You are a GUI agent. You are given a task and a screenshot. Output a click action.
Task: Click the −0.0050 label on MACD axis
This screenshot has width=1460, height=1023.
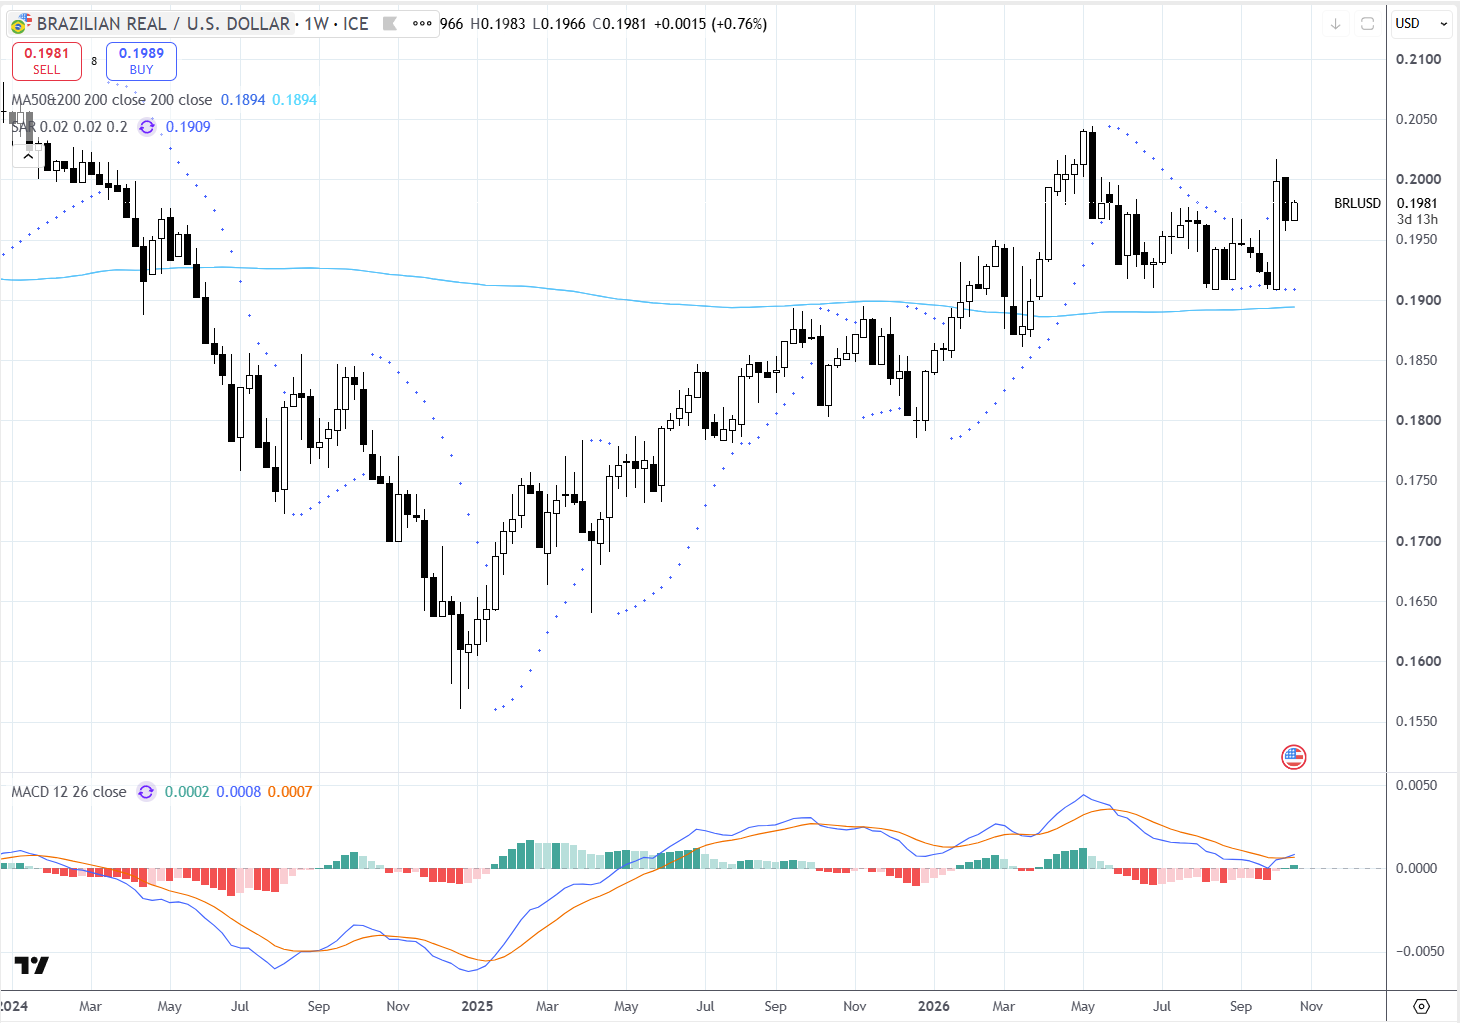(x=1420, y=951)
